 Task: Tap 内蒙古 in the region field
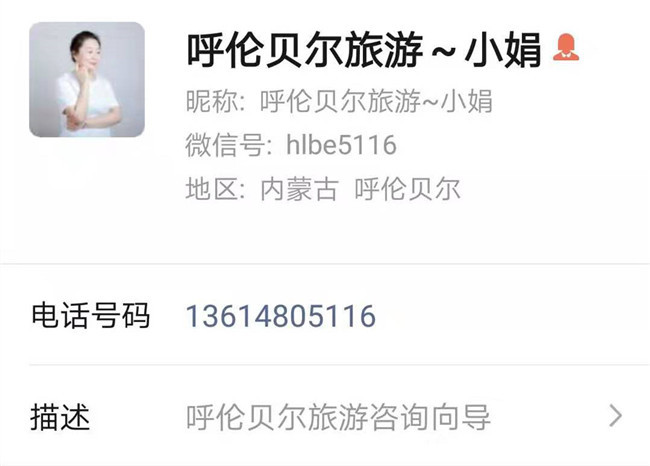pyautogui.click(x=299, y=189)
